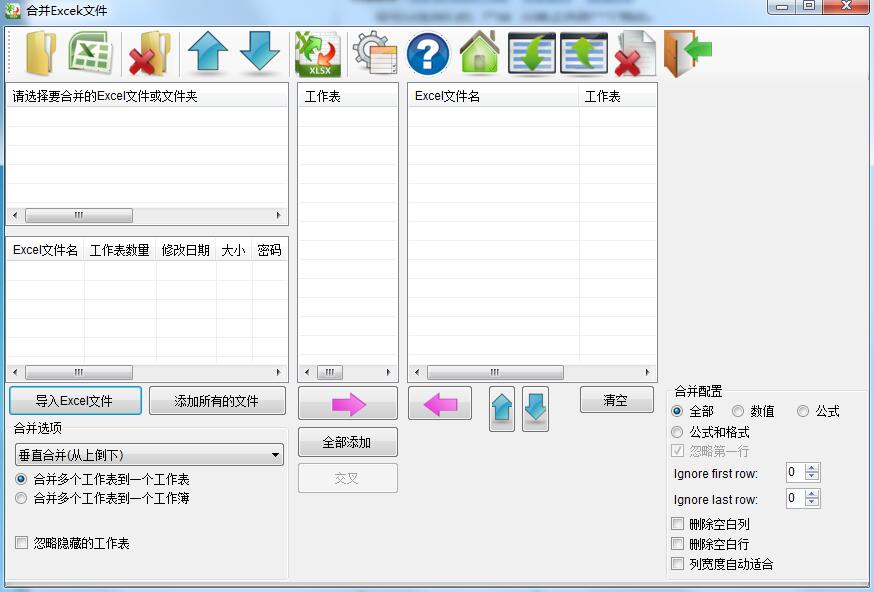Increase Ignore first row spinner
Image resolution: width=874 pixels, height=592 pixels.
coord(812,468)
